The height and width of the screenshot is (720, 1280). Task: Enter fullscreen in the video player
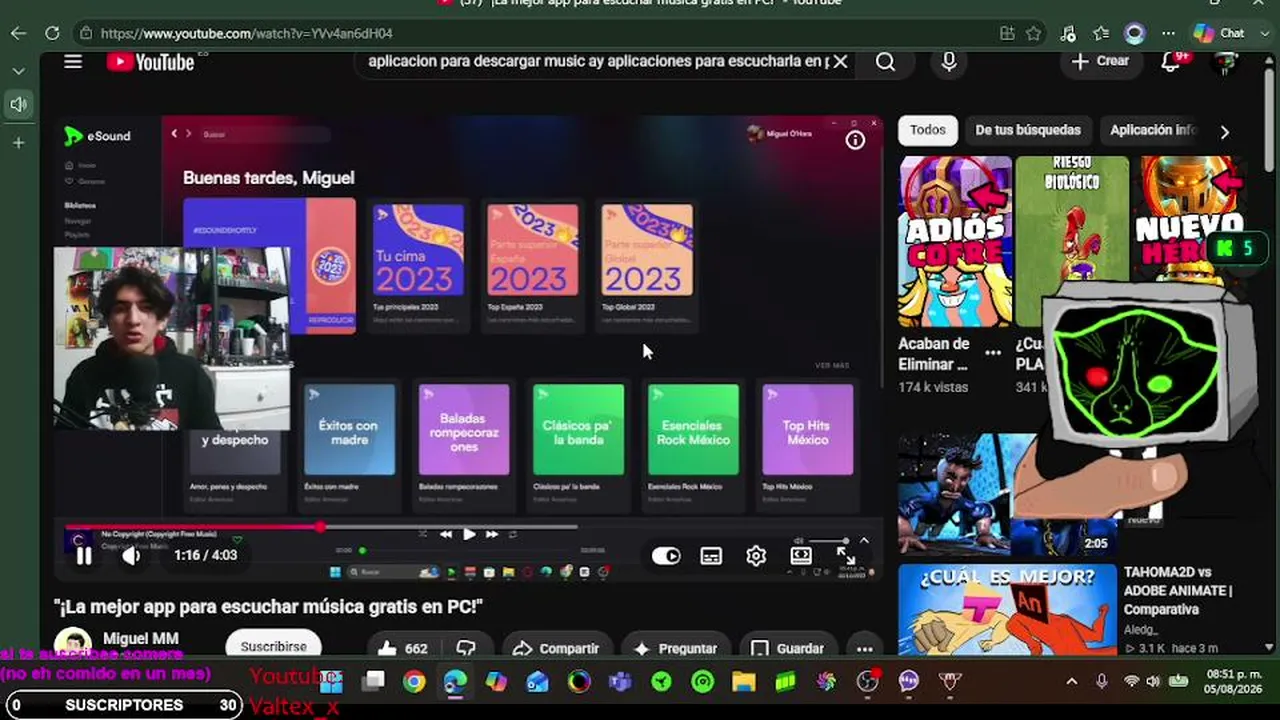pos(846,556)
